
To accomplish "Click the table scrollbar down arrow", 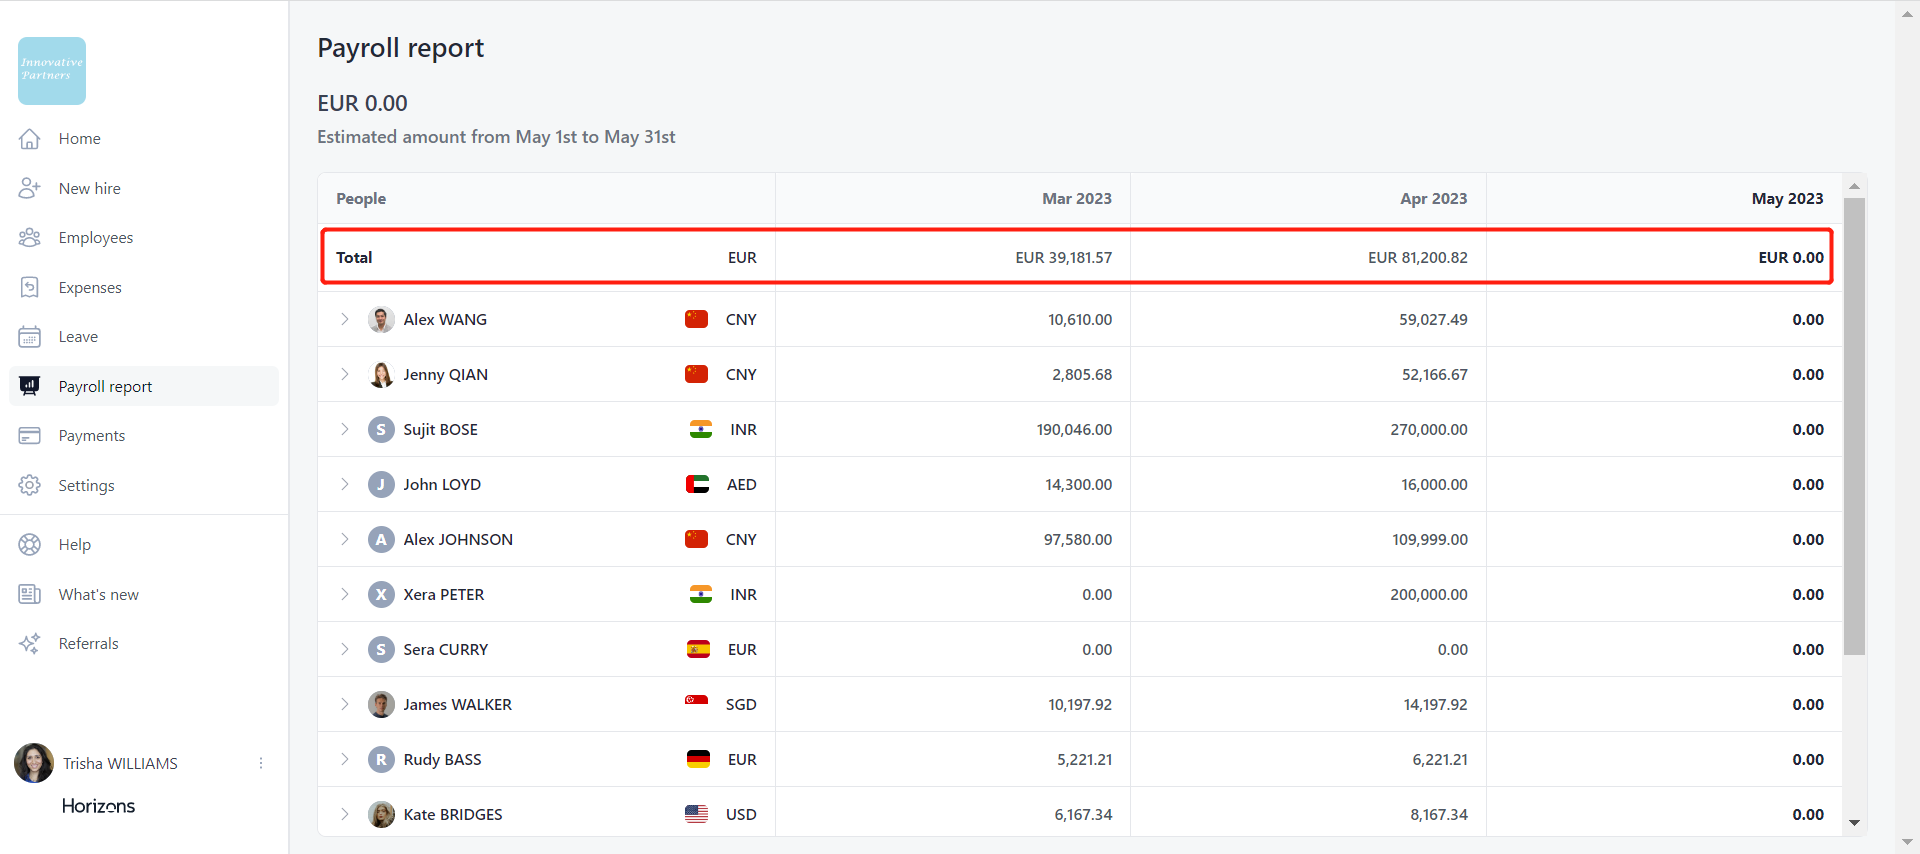I will (1854, 823).
